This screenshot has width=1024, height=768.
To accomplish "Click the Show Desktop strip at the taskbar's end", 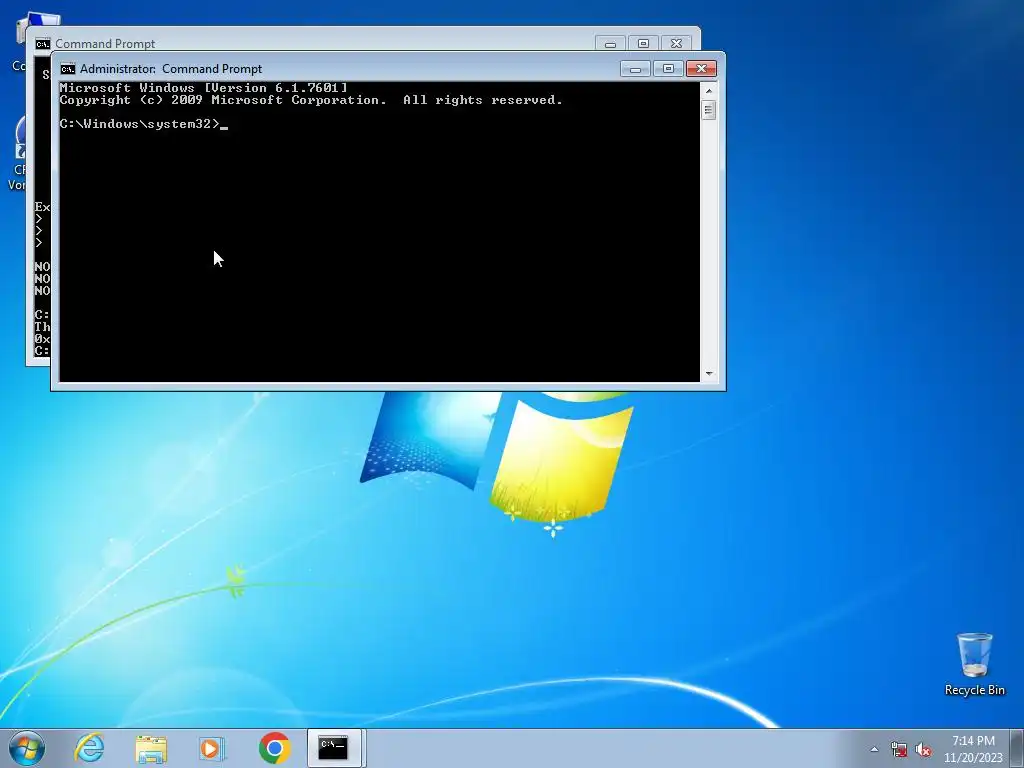I will tap(1017, 748).
